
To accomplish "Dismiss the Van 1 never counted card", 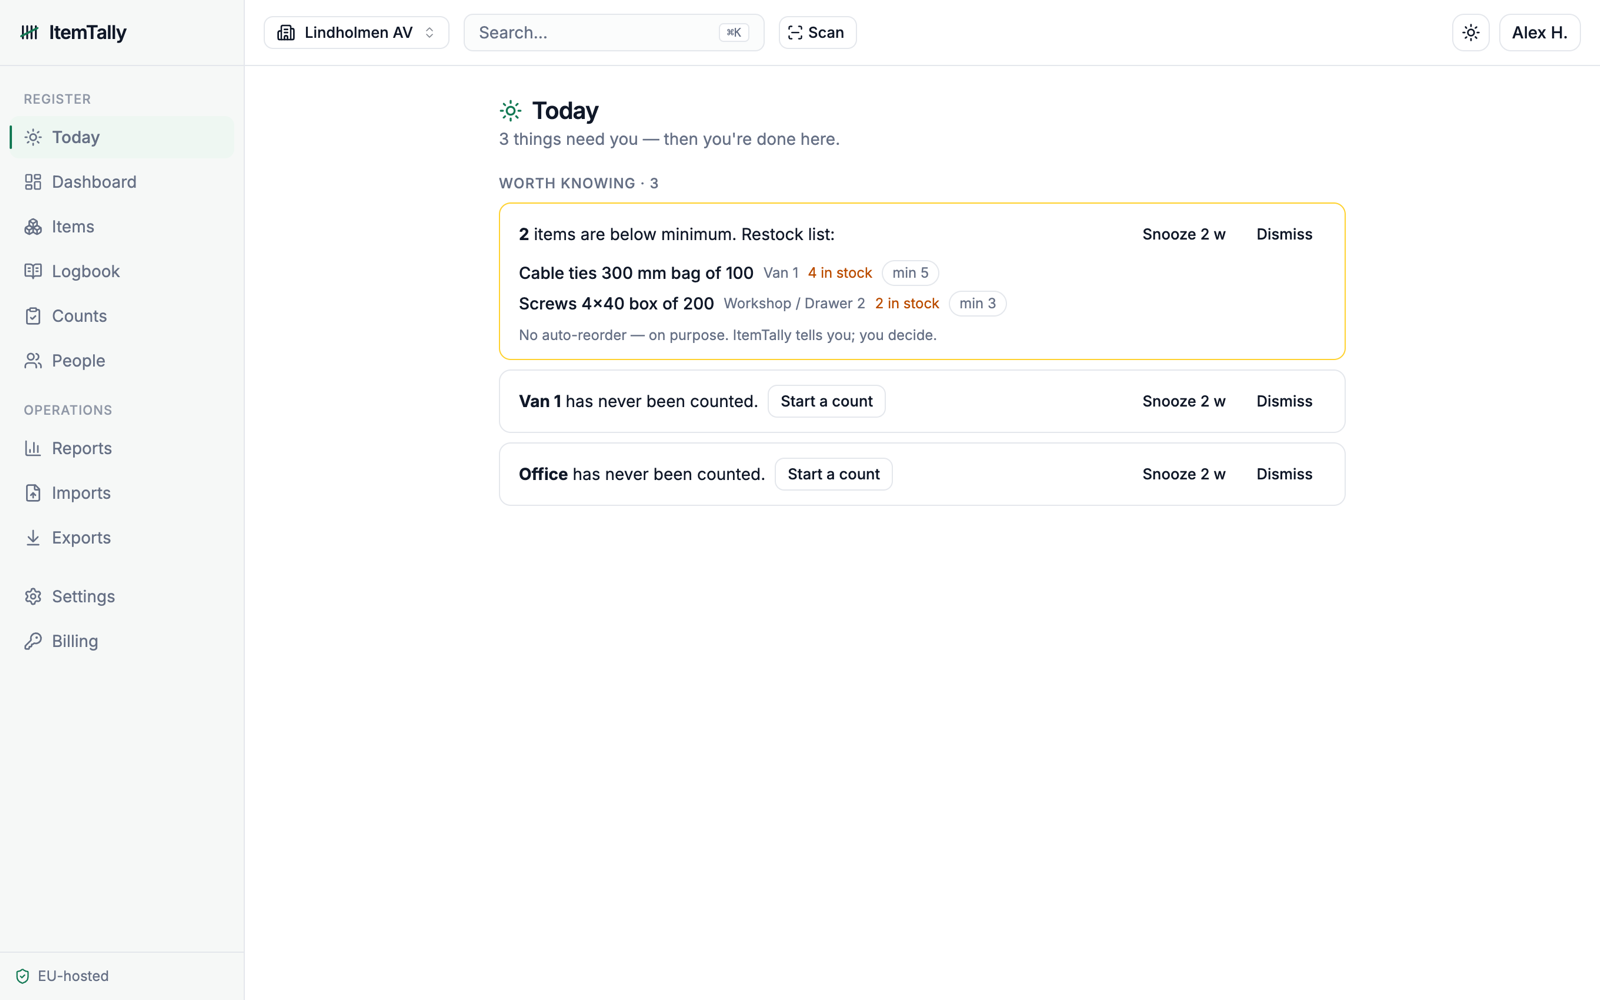I will [1284, 401].
